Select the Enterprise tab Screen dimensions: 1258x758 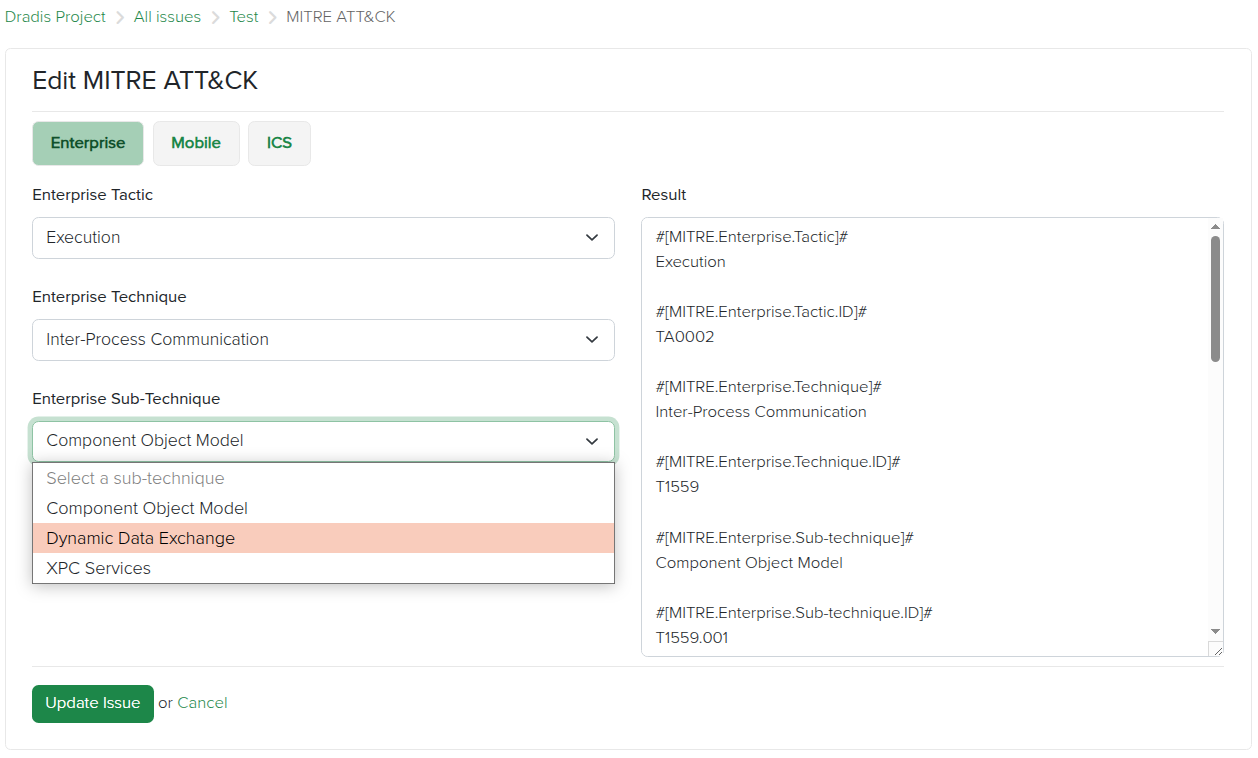point(87,143)
